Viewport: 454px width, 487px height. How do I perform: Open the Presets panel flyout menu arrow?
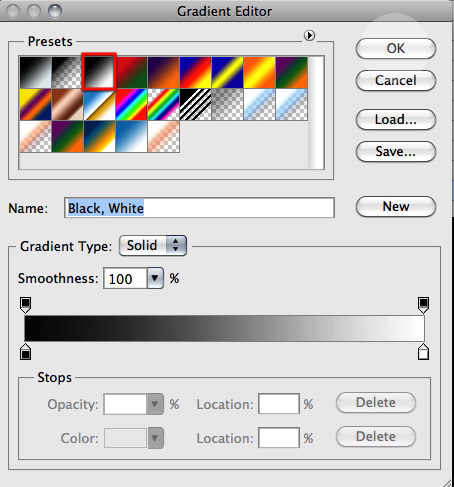[309, 35]
